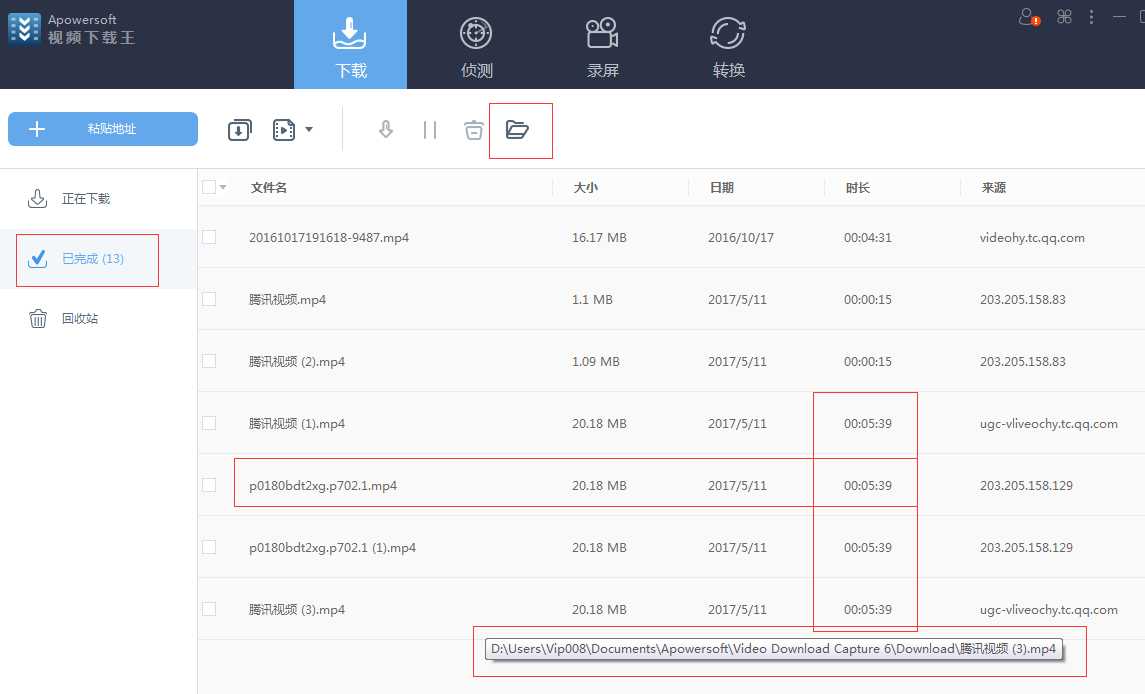Click the 2016/10/17 date cell
Image resolution: width=1145 pixels, height=694 pixels.
point(740,237)
